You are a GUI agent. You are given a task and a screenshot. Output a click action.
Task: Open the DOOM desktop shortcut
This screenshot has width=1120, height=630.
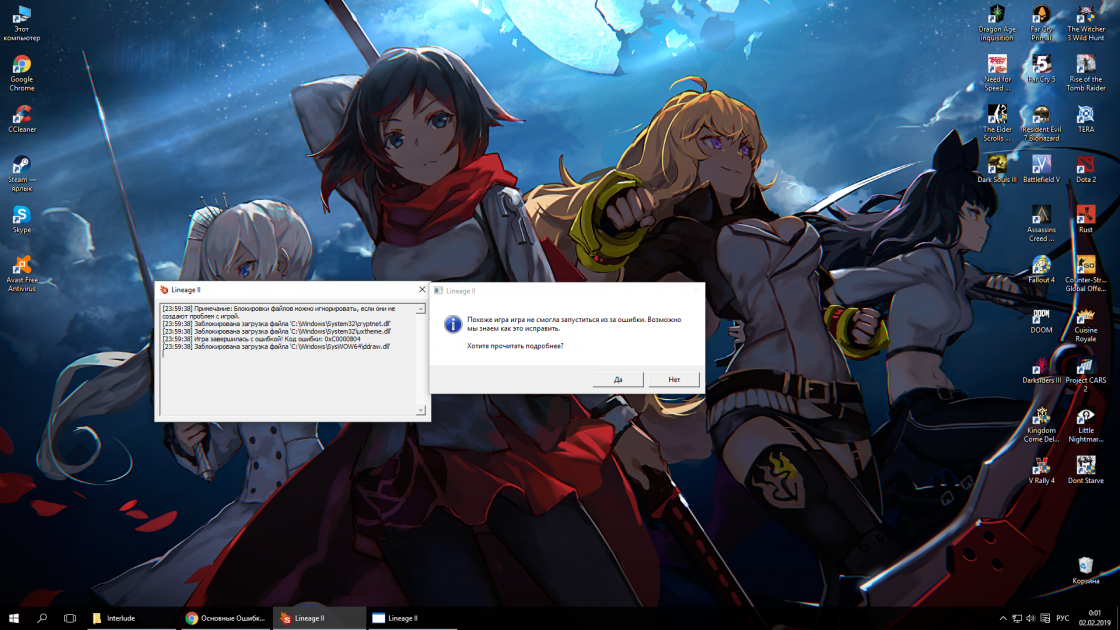[1041, 316]
